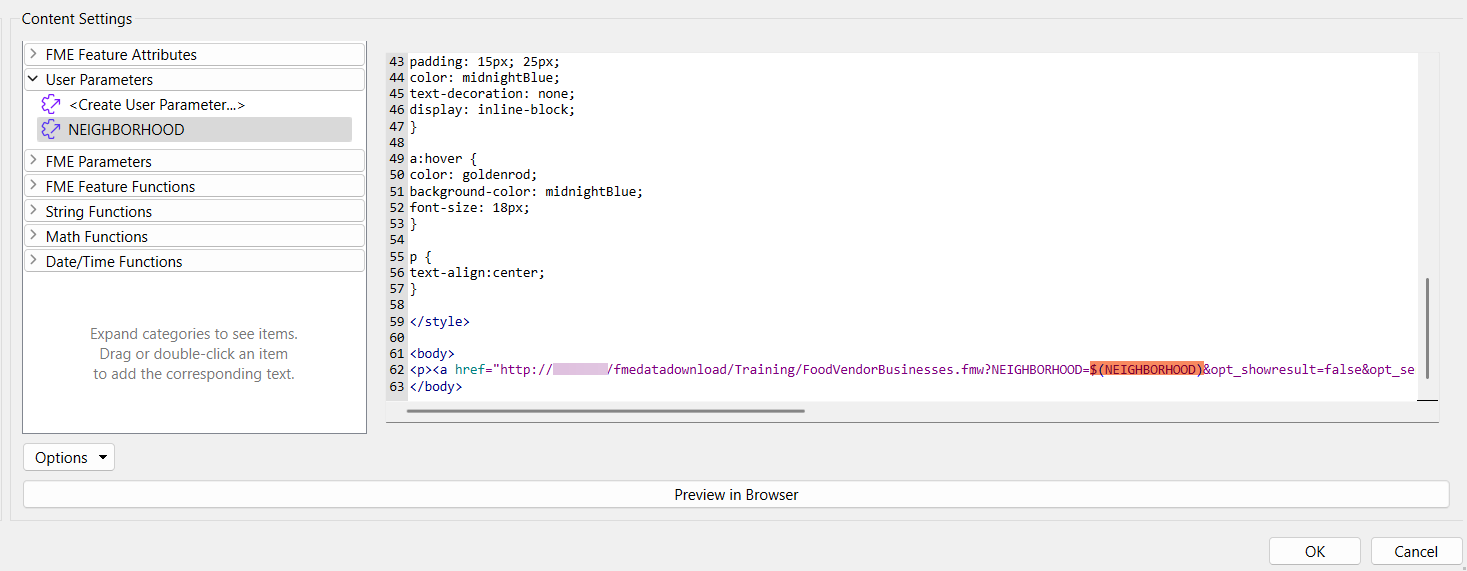Select the <Create User Parameter...> item
The image size is (1467, 571).
(157, 104)
